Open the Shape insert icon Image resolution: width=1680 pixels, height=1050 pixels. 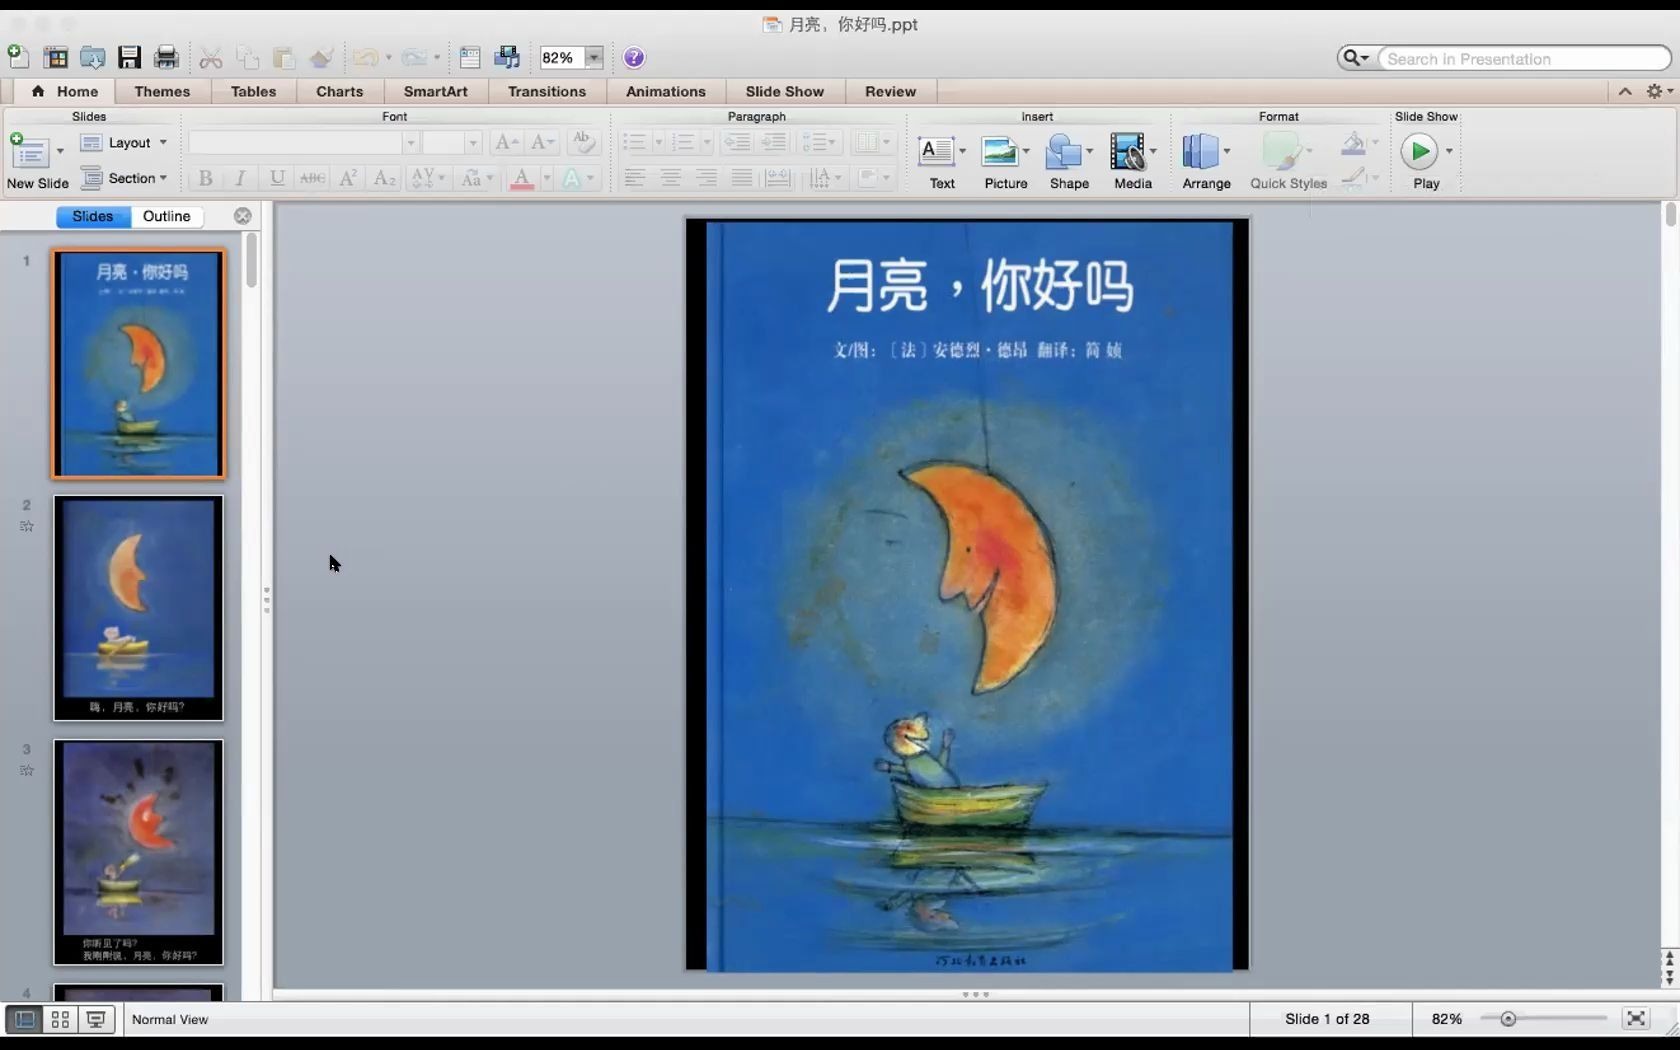point(1063,151)
